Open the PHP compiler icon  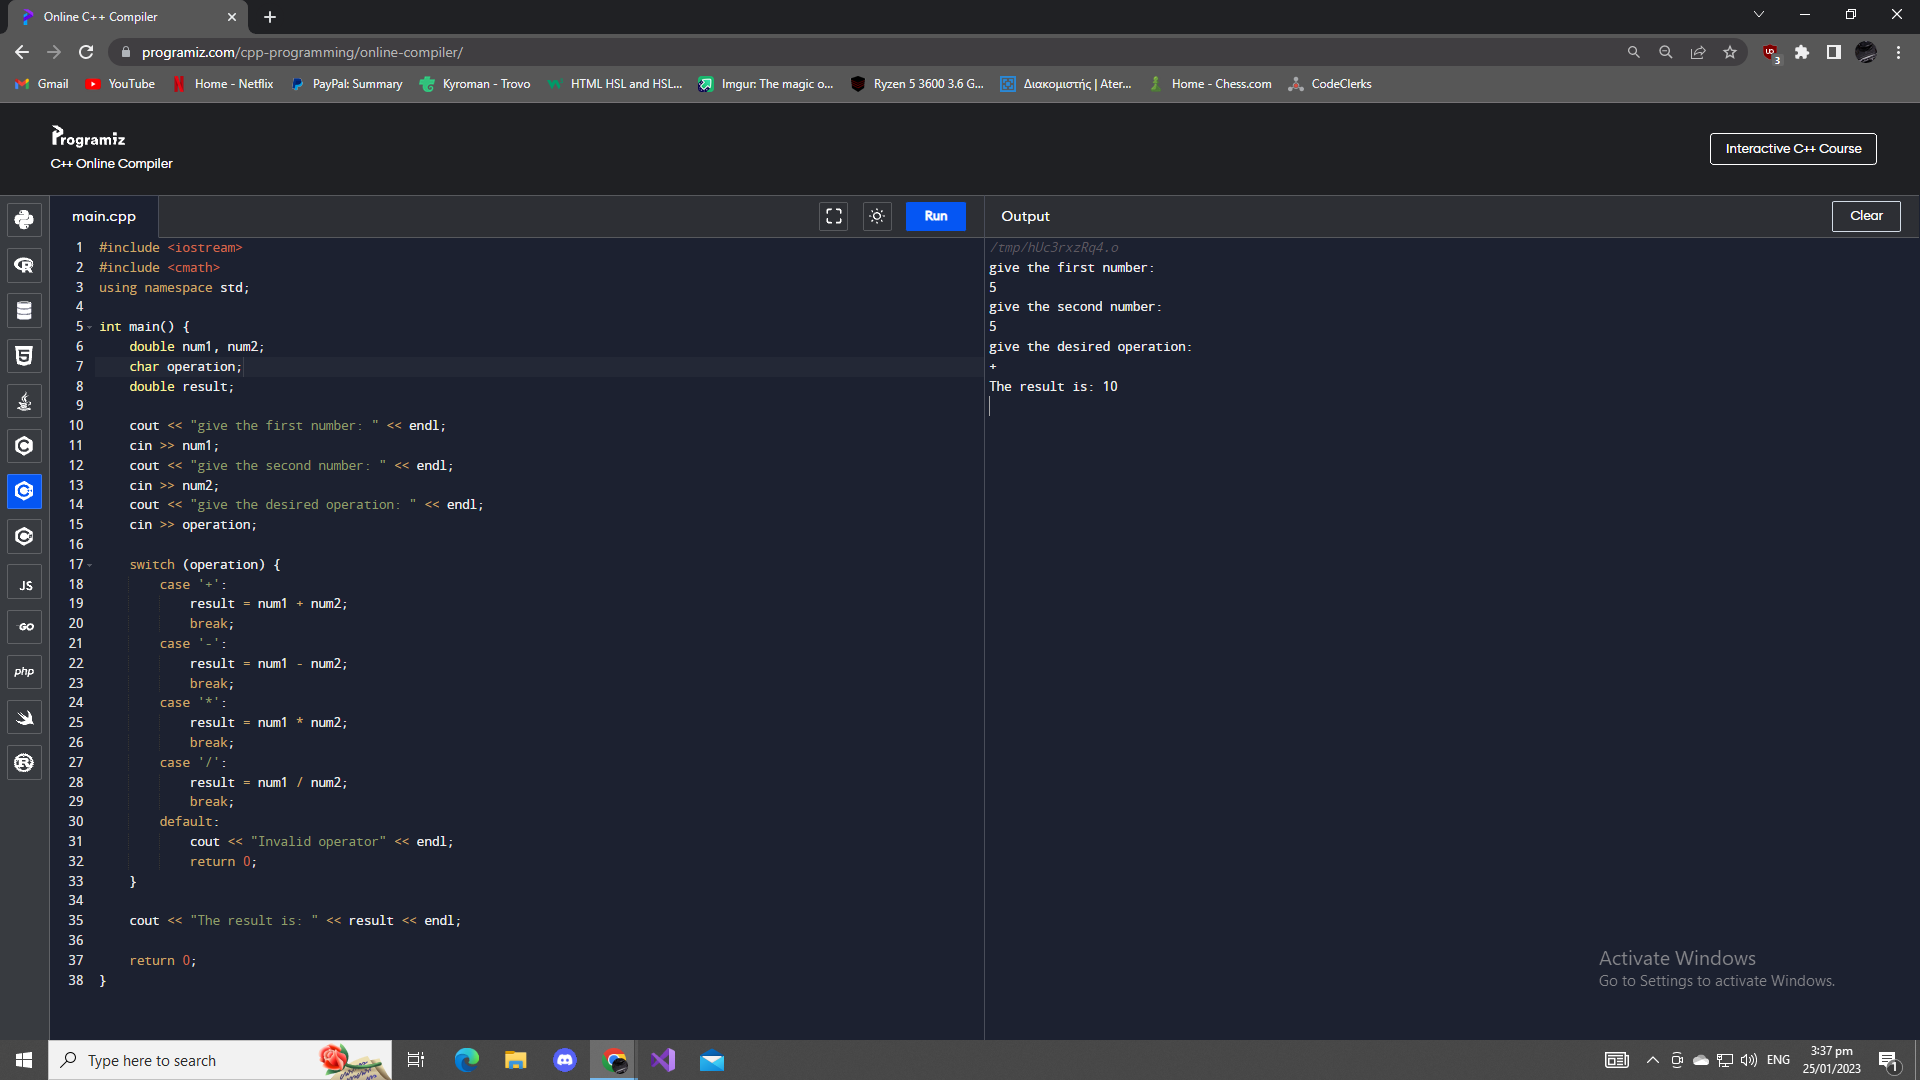(24, 672)
